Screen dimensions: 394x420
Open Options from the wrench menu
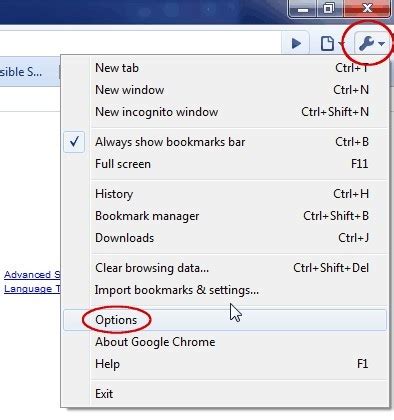[x=225, y=320]
